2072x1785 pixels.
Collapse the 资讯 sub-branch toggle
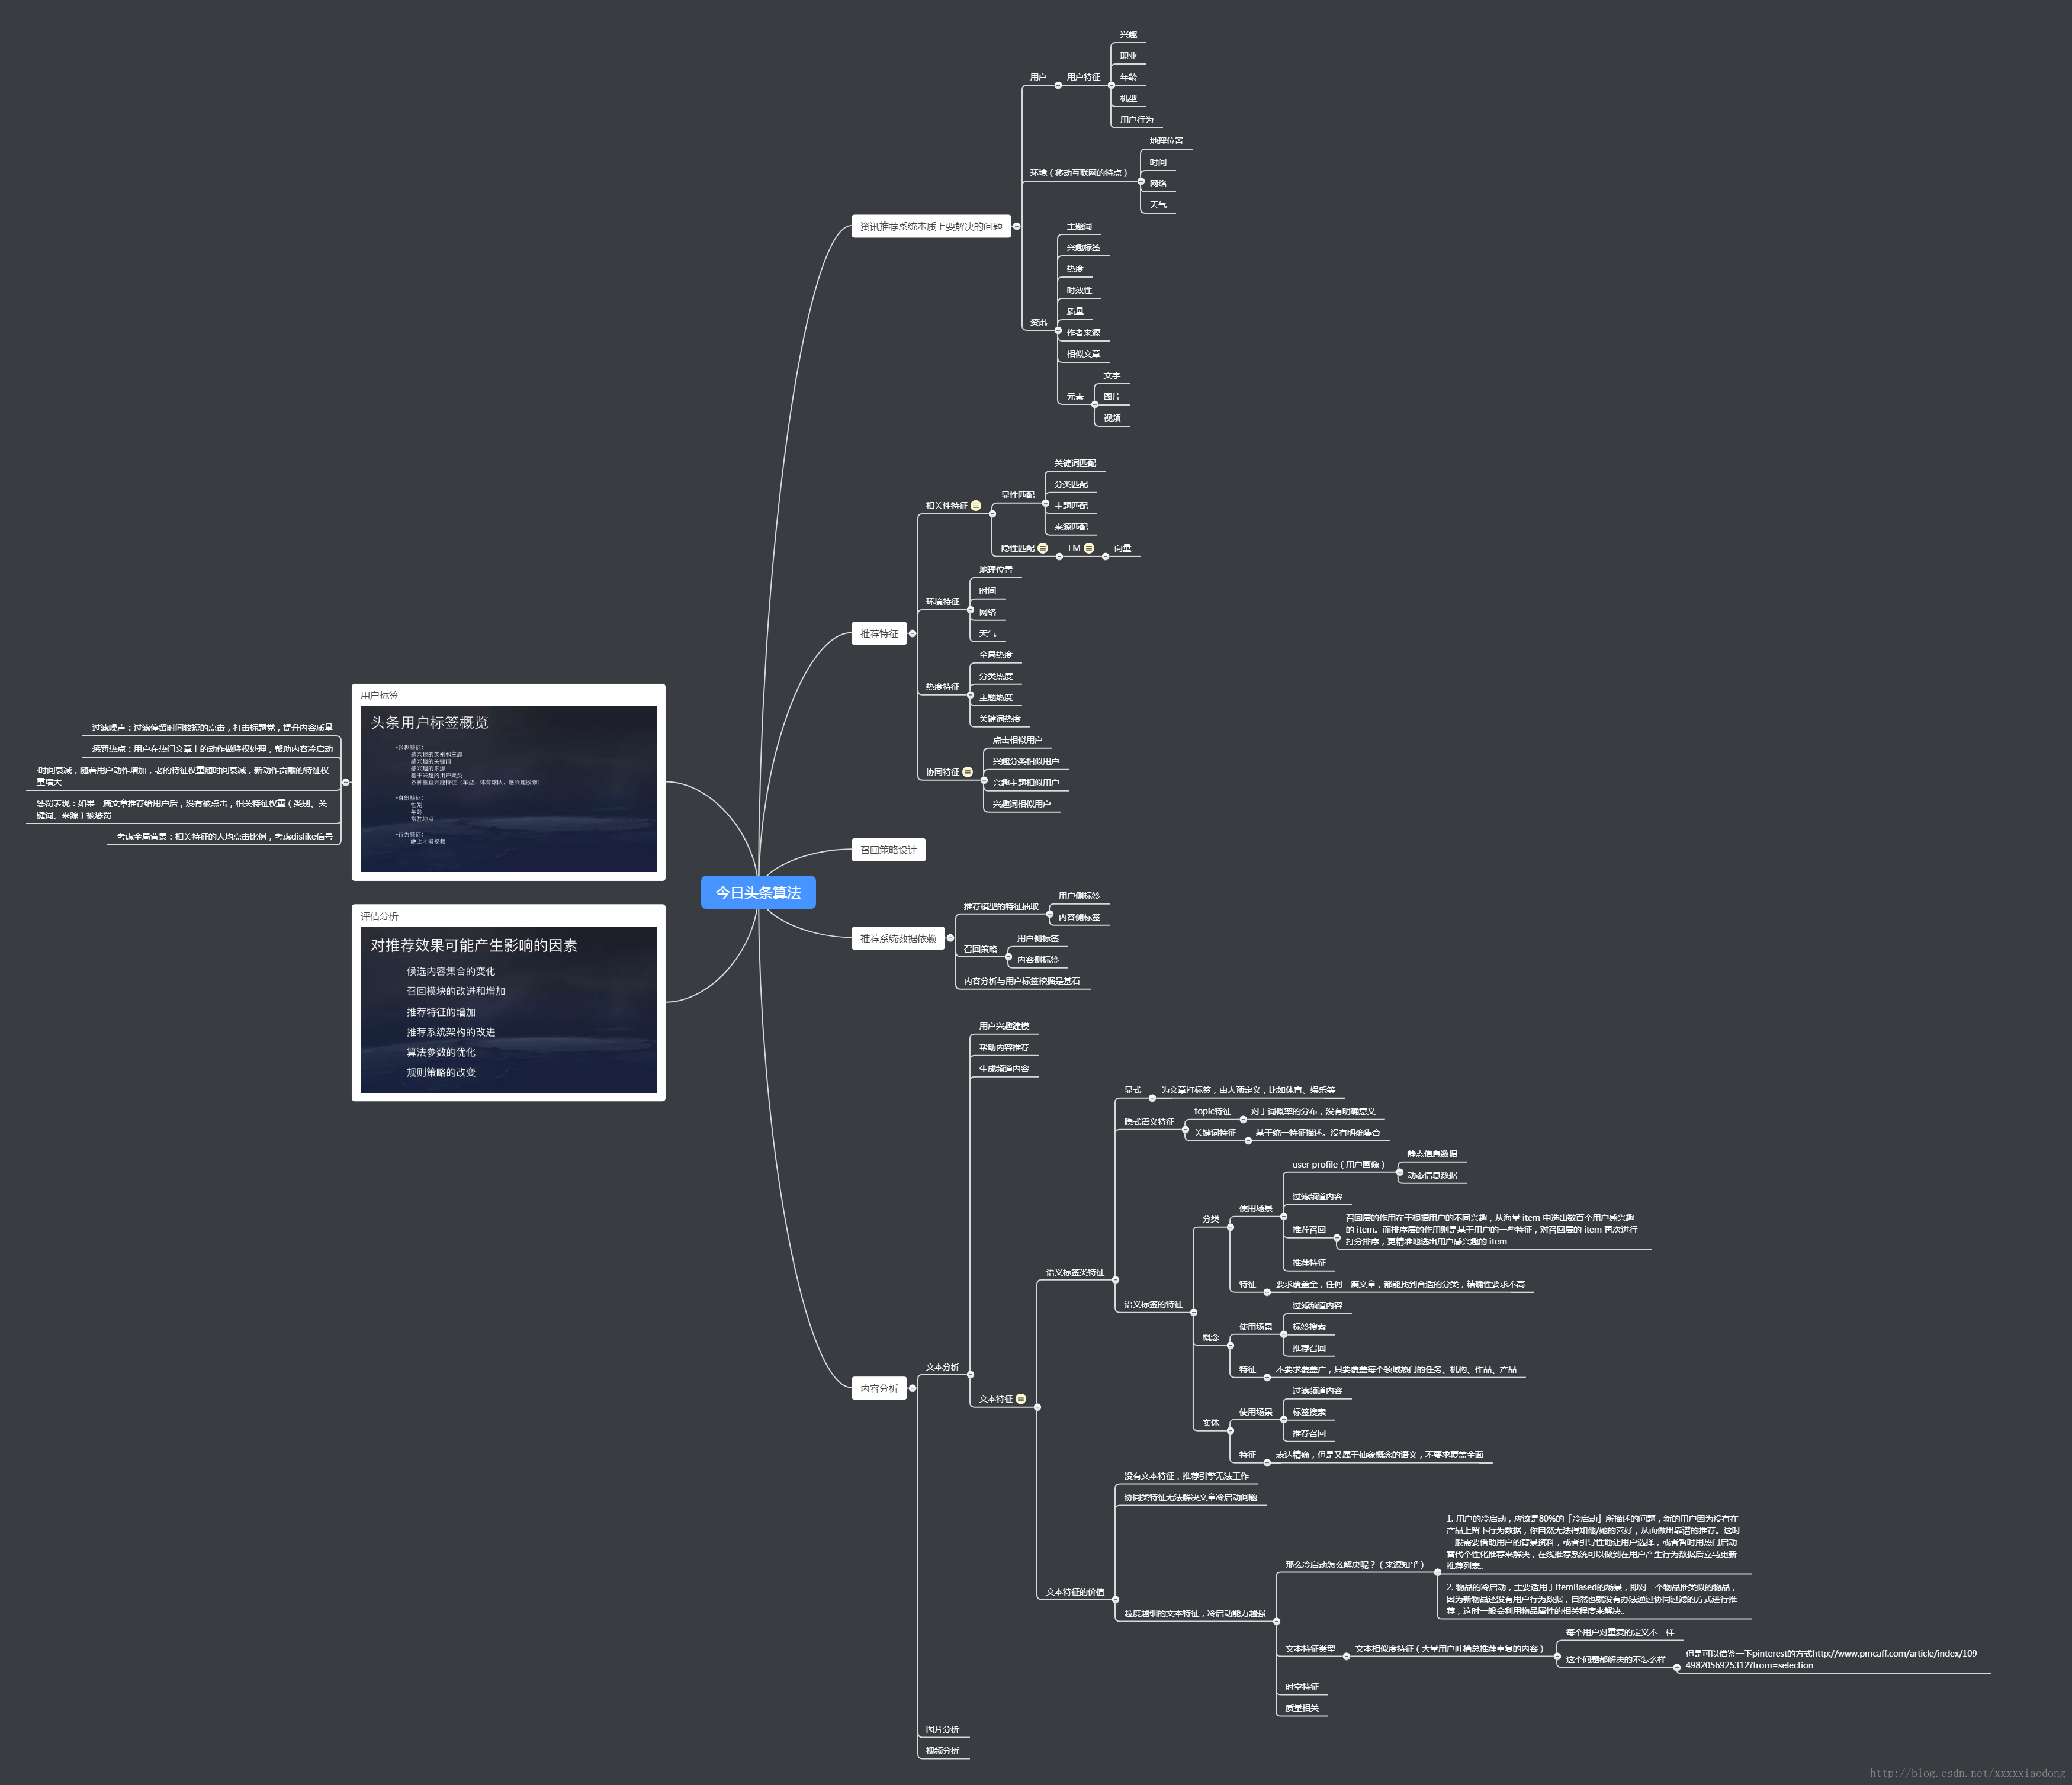1058,331
